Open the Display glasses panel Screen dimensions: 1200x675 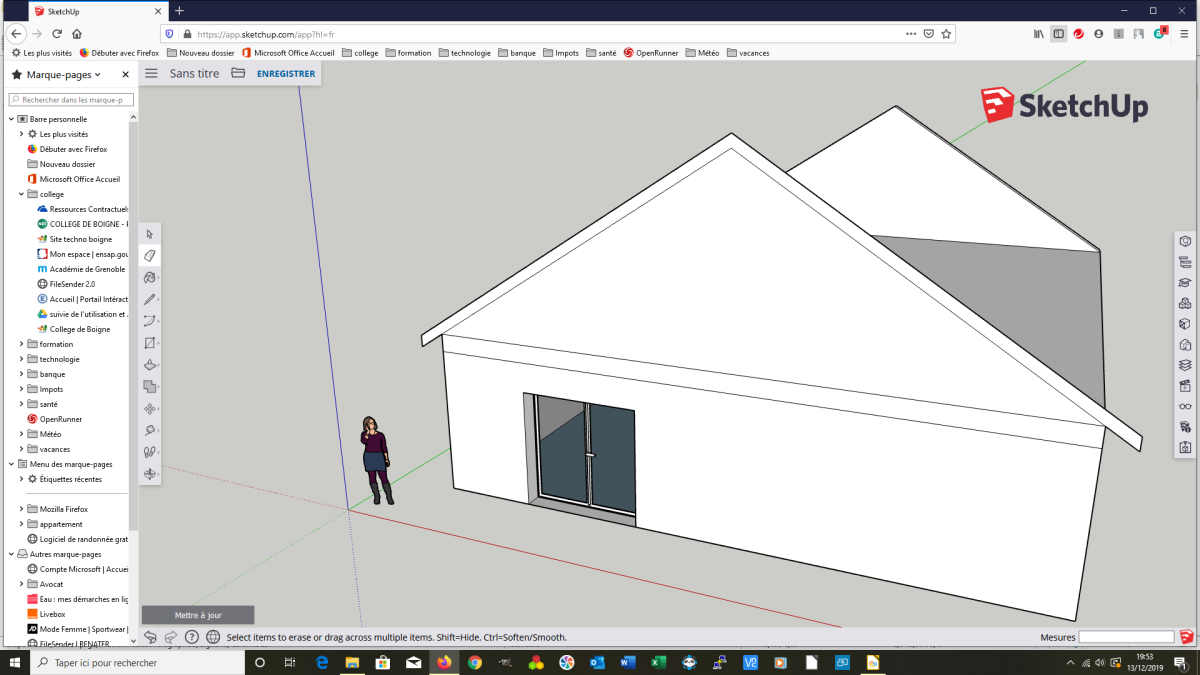1185,406
